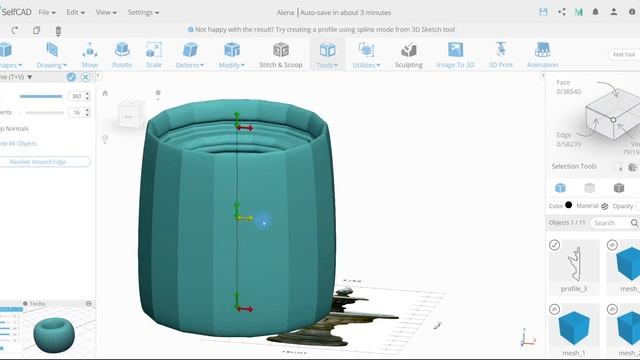
Task: Click the home view icon in viewport
Action: click(105, 93)
